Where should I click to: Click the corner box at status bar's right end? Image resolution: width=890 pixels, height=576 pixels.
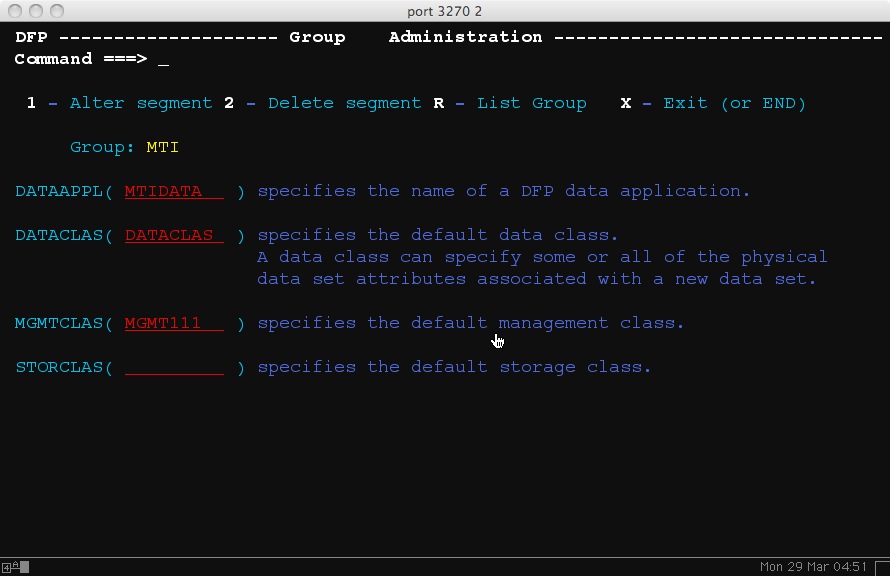(x=880, y=567)
